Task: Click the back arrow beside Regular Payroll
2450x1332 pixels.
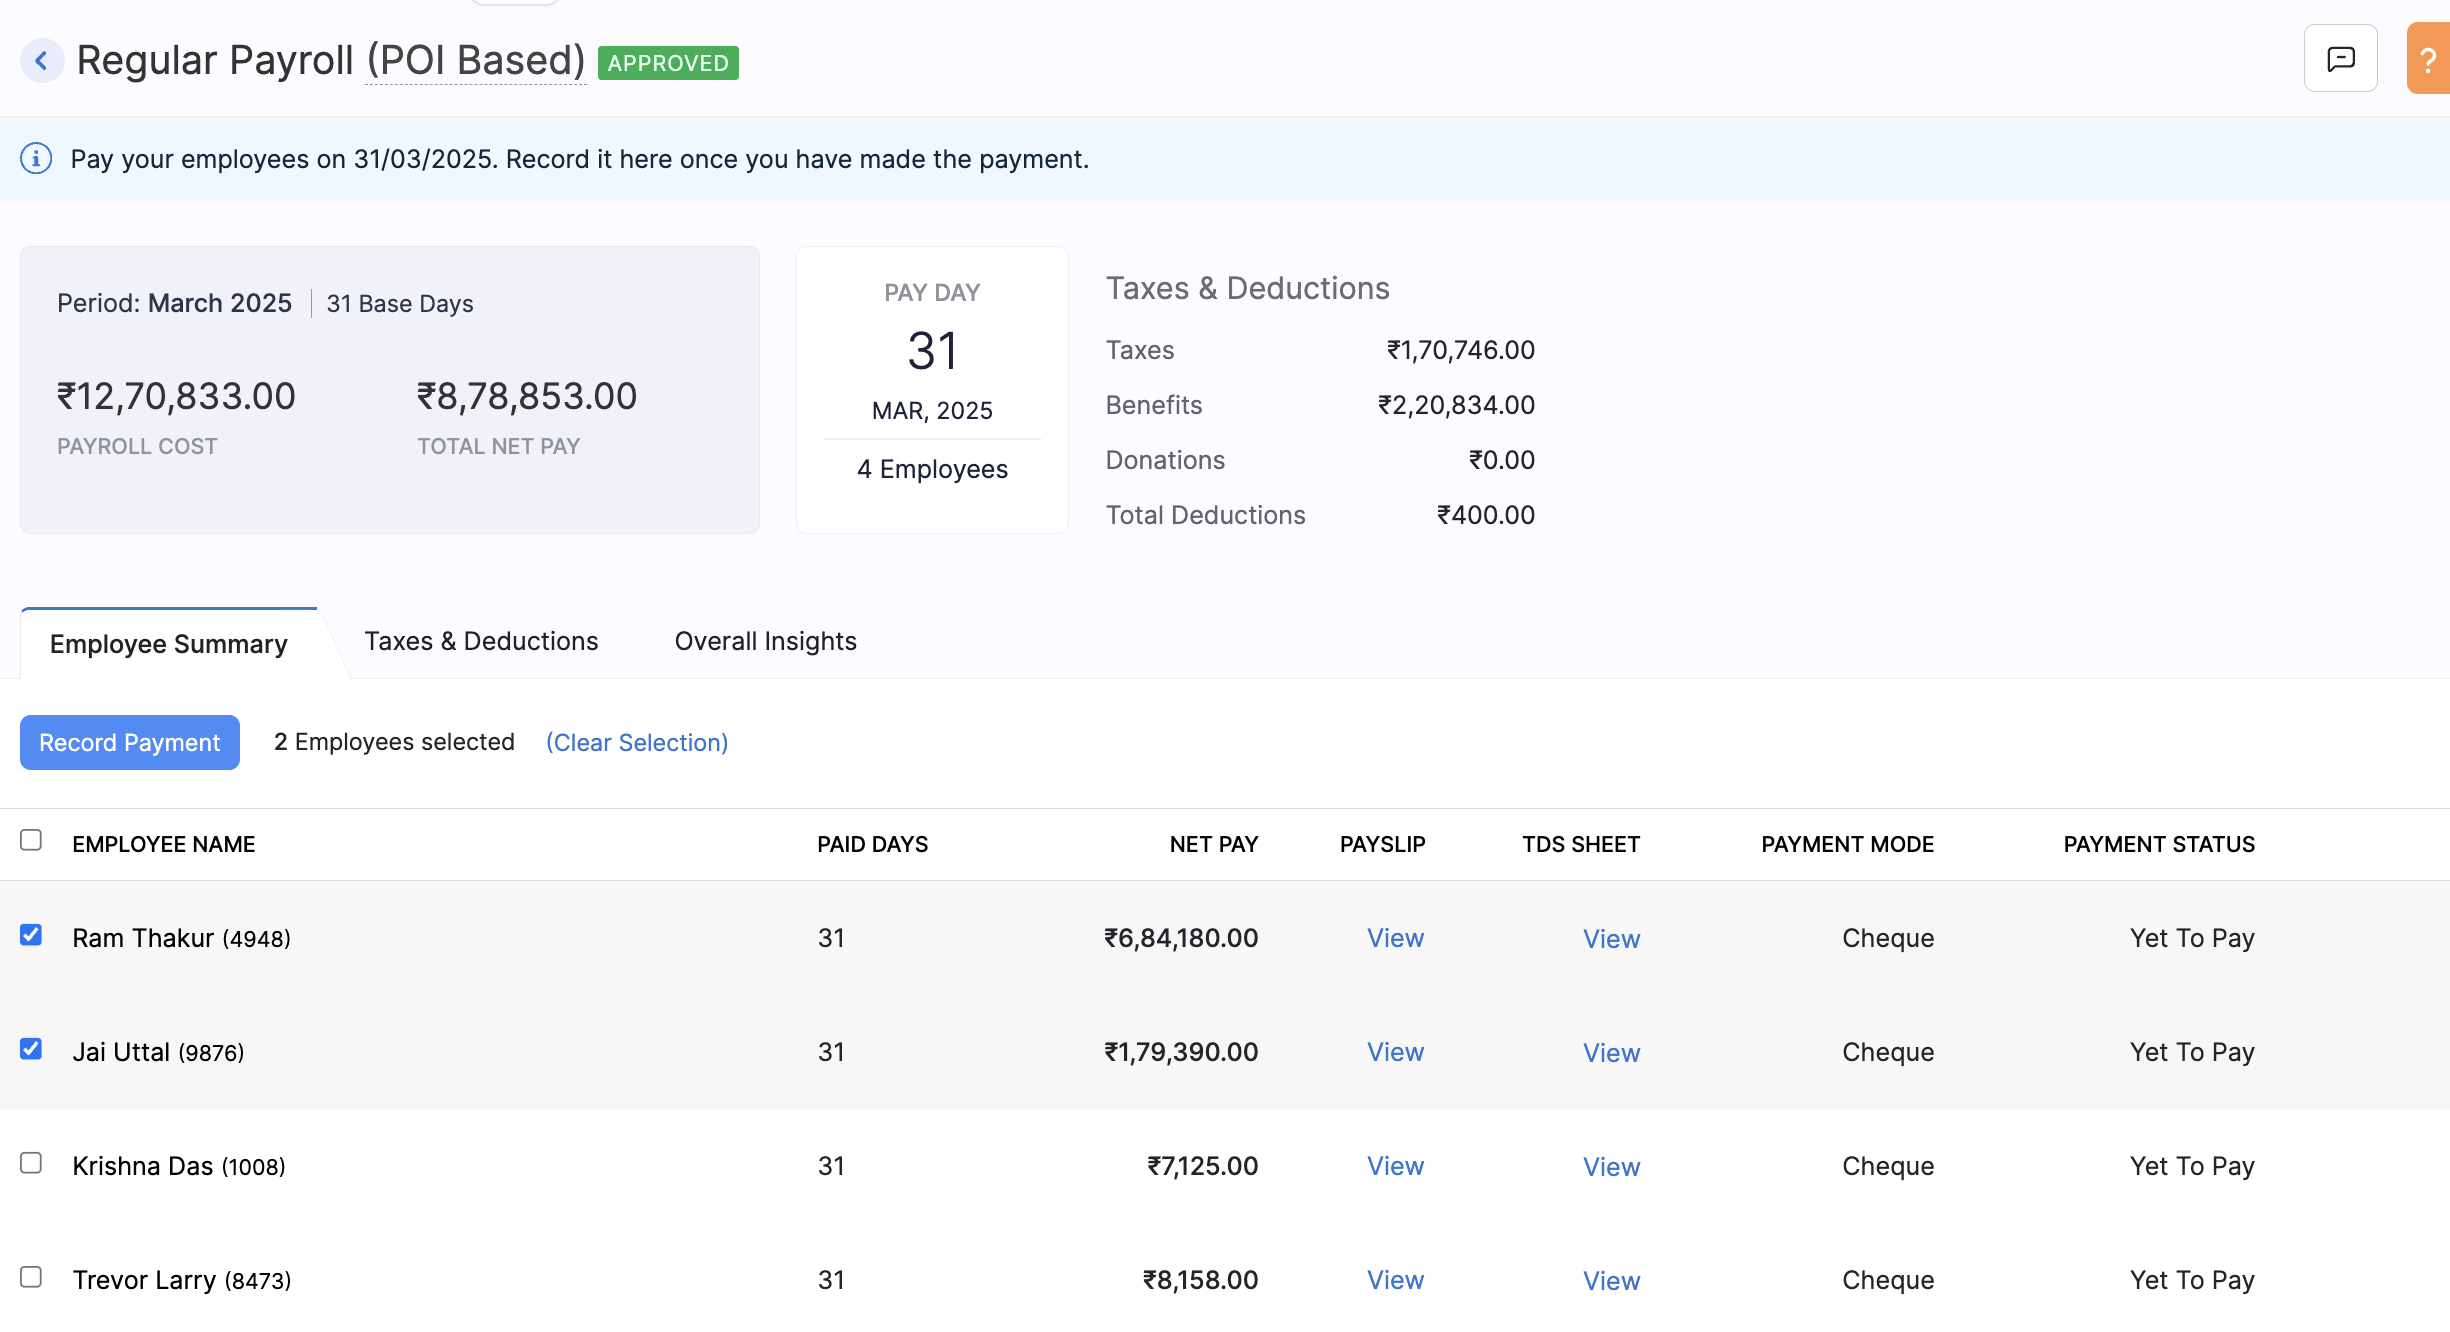Action: pos(41,61)
